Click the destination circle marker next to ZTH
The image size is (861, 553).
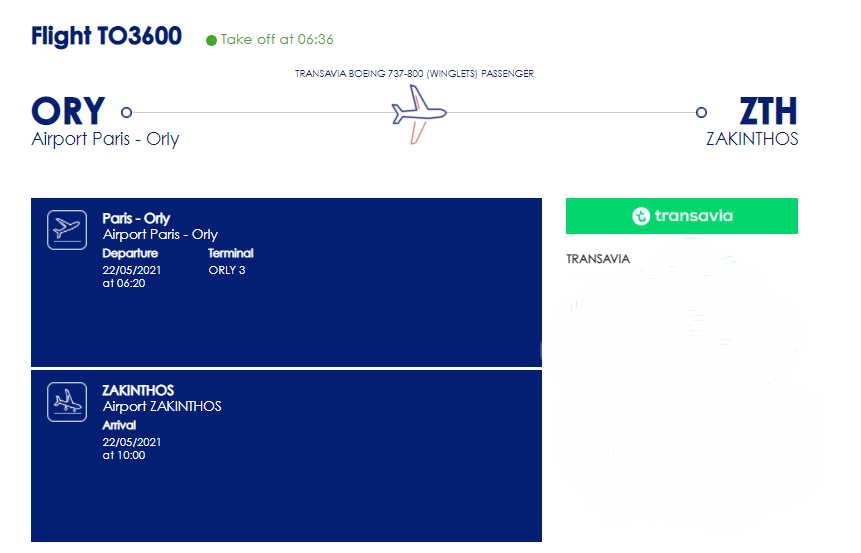[701, 113]
